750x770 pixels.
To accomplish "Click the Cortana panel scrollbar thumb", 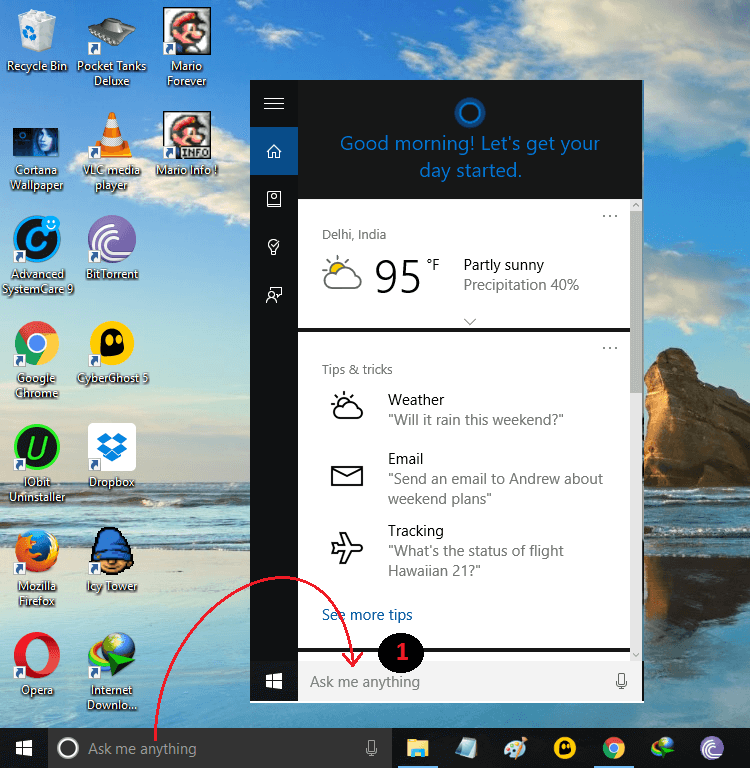I will pos(636,302).
